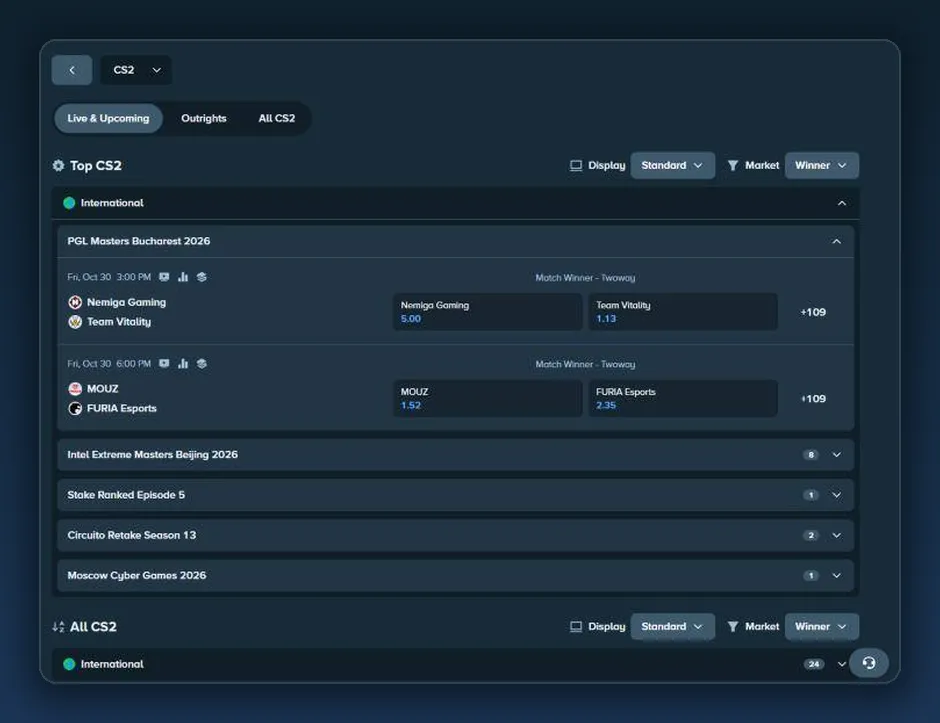The image size is (940, 723).
Task: Select the Live & Upcoming tab
Action: coord(109,119)
